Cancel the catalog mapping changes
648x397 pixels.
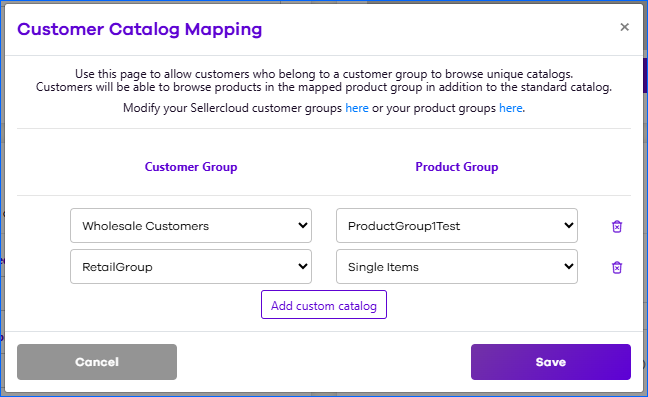click(x=97, y=362)
